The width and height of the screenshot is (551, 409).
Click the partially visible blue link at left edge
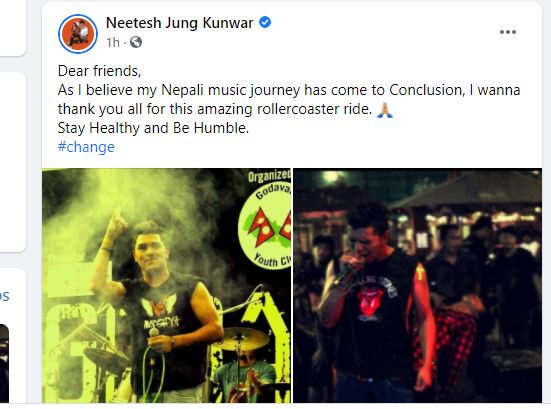(5, 296)
